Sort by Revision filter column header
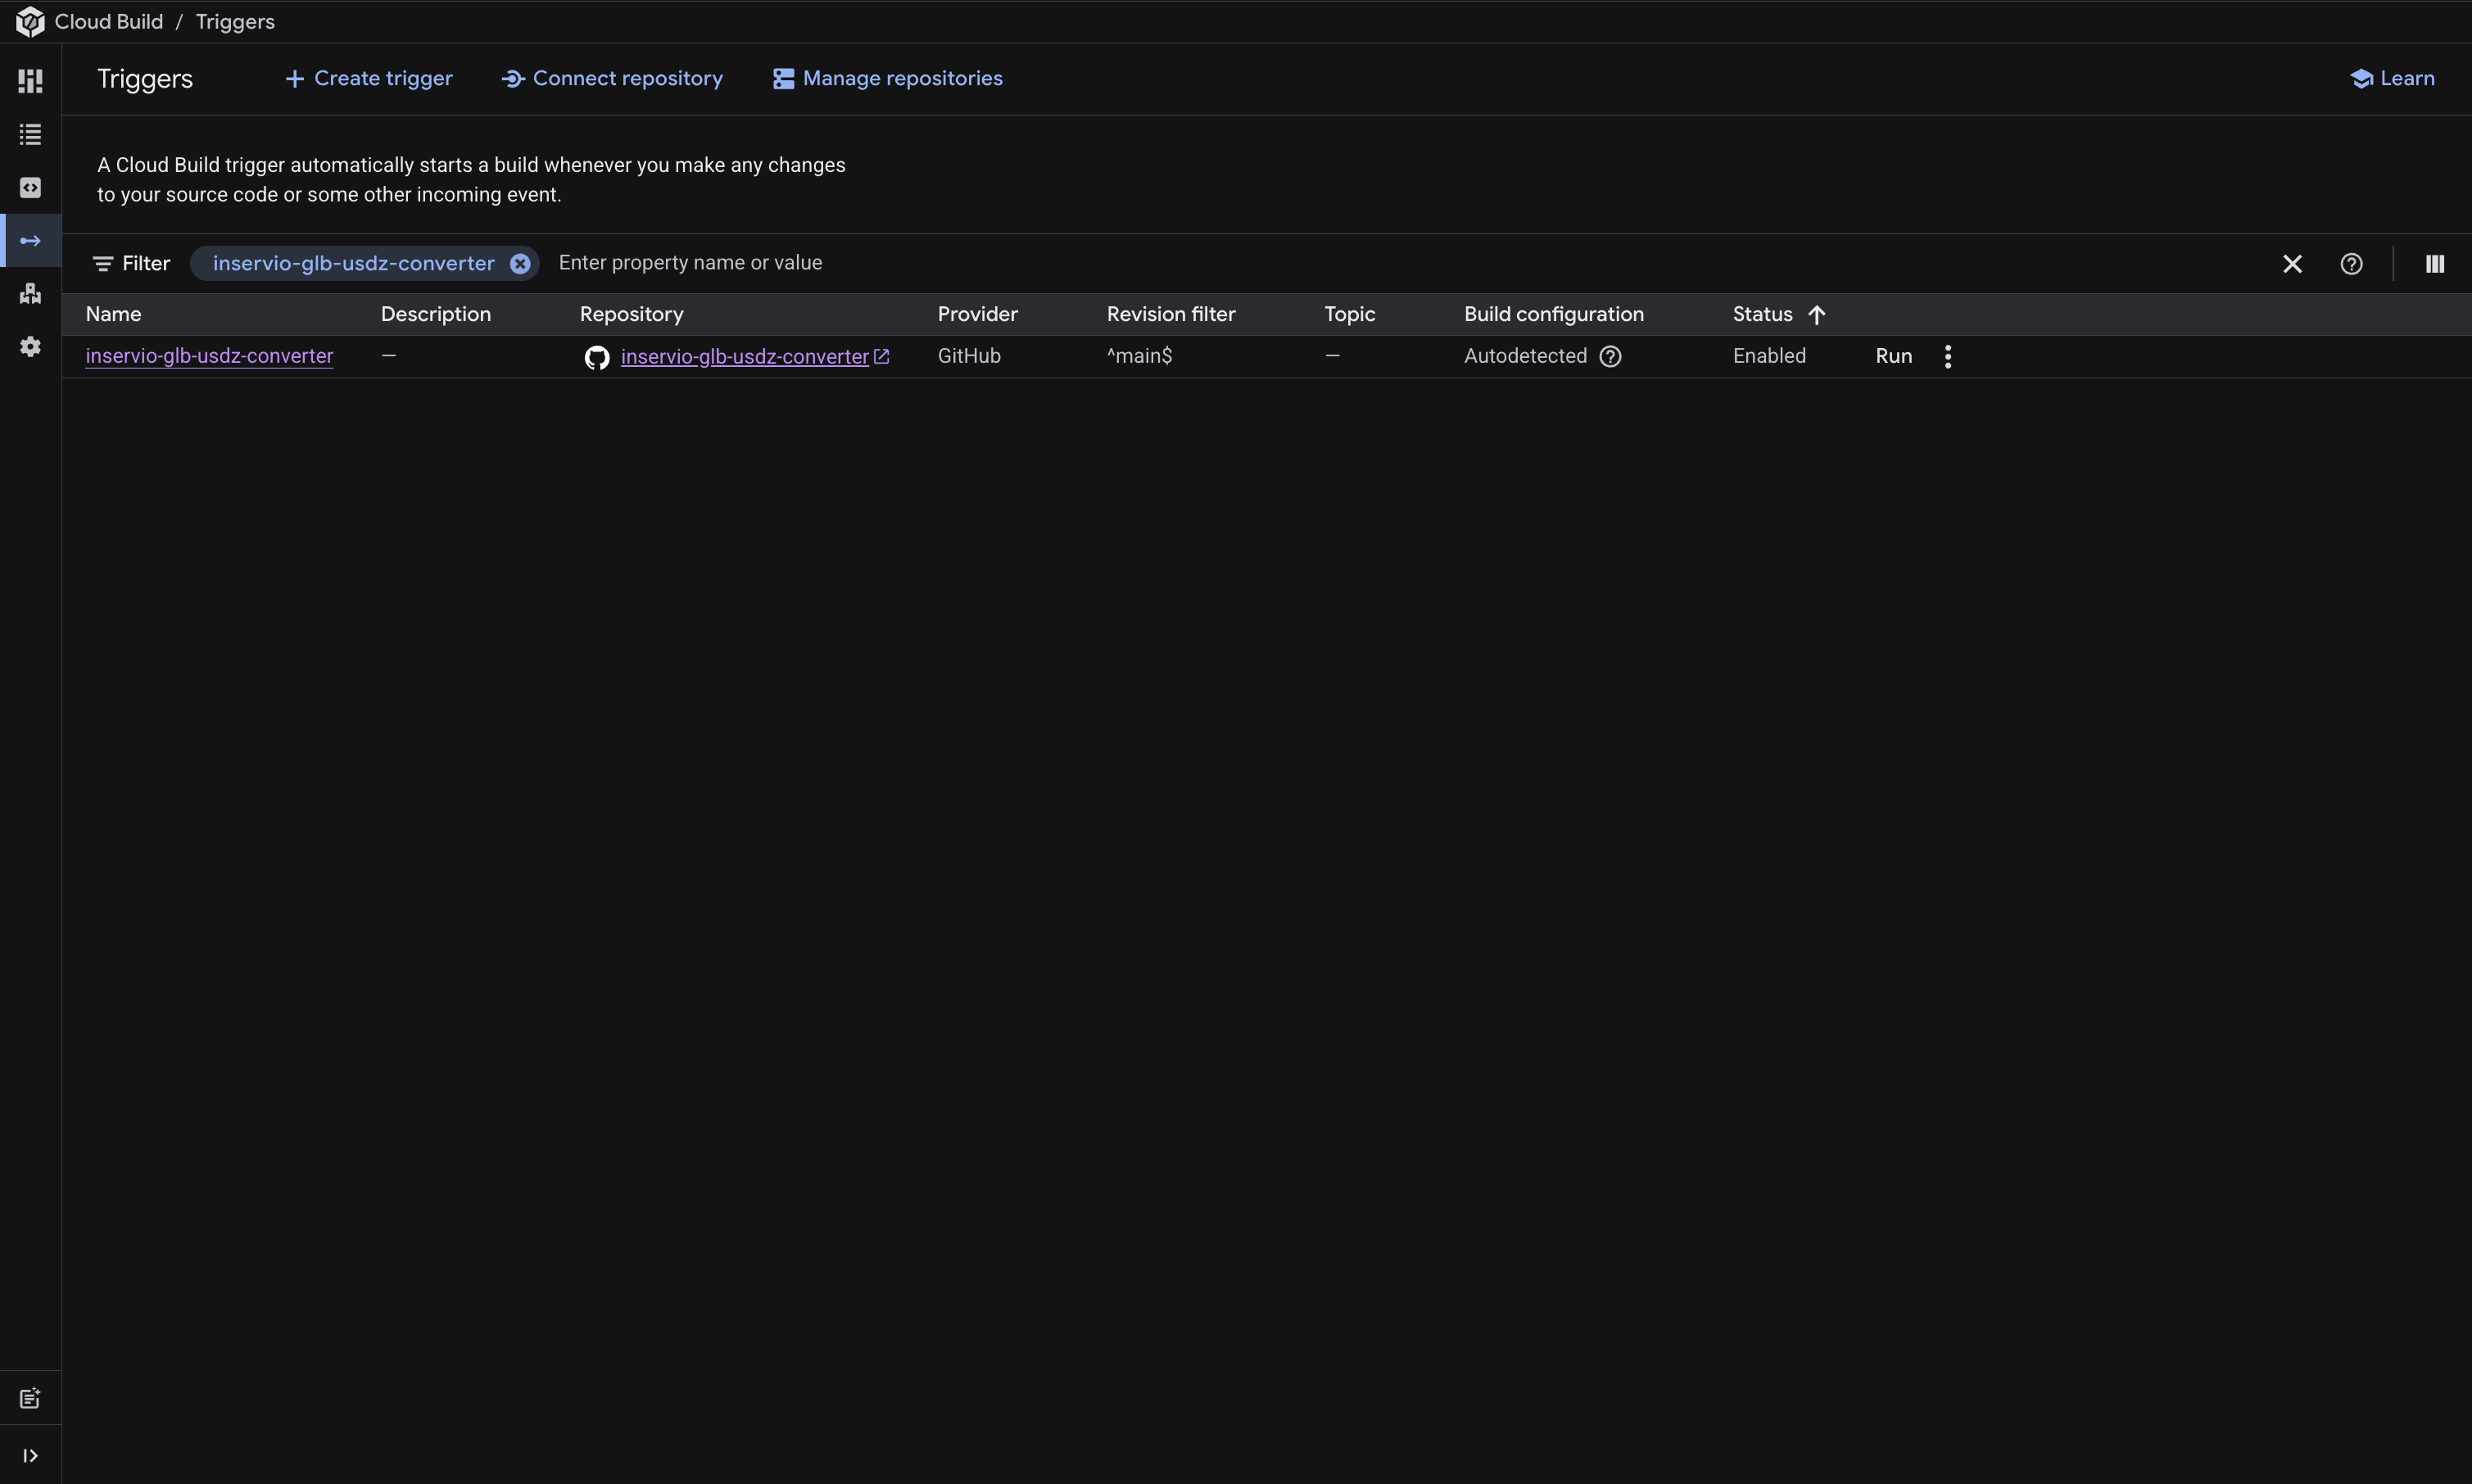2472x1484 pixels. point(1171,314)
